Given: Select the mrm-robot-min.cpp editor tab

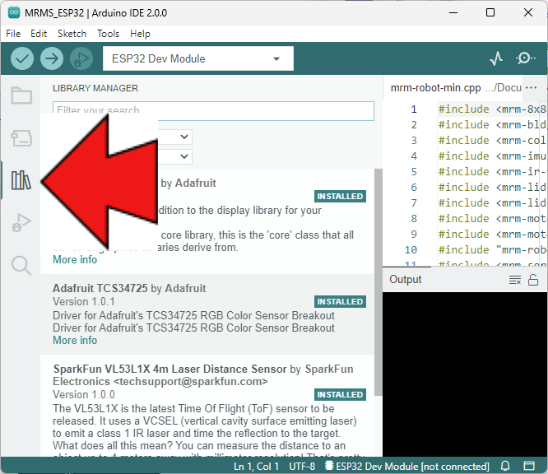Looking at the screenshot, I should pyautogui.click(x=435, y=87).
